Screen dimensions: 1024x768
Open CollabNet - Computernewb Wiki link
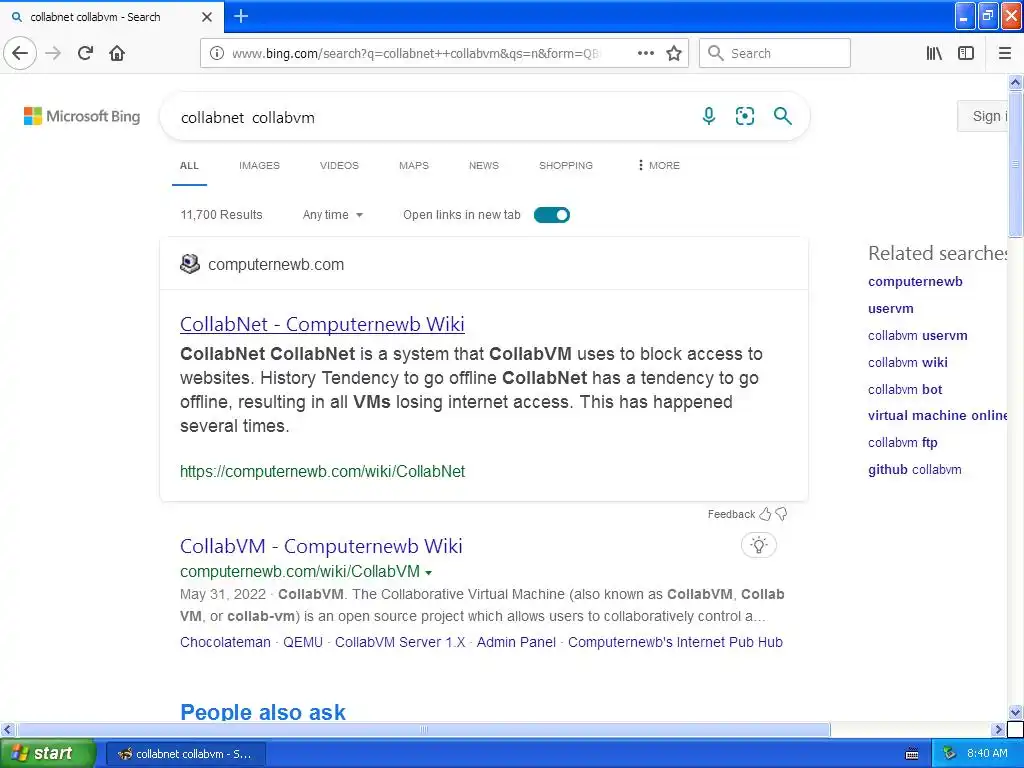coord(322,324)
